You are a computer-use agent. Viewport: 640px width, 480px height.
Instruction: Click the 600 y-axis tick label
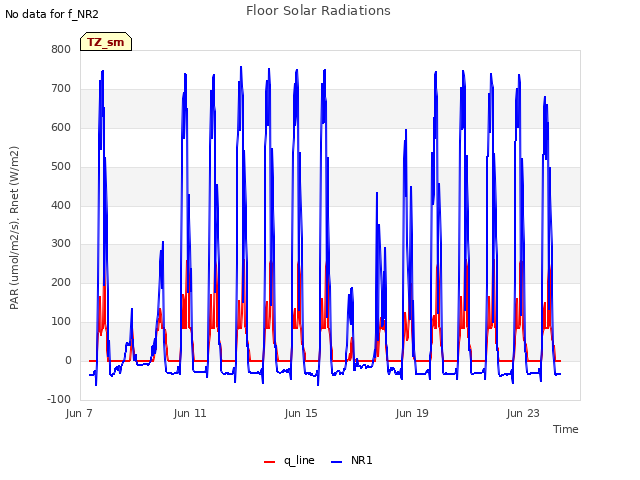click(x=61, y=127)
